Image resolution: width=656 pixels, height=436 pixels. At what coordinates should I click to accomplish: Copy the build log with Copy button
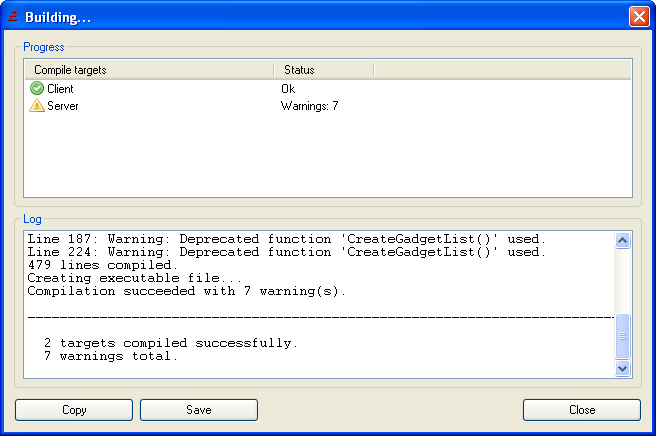pyautogui.click(x=74, y=410)
